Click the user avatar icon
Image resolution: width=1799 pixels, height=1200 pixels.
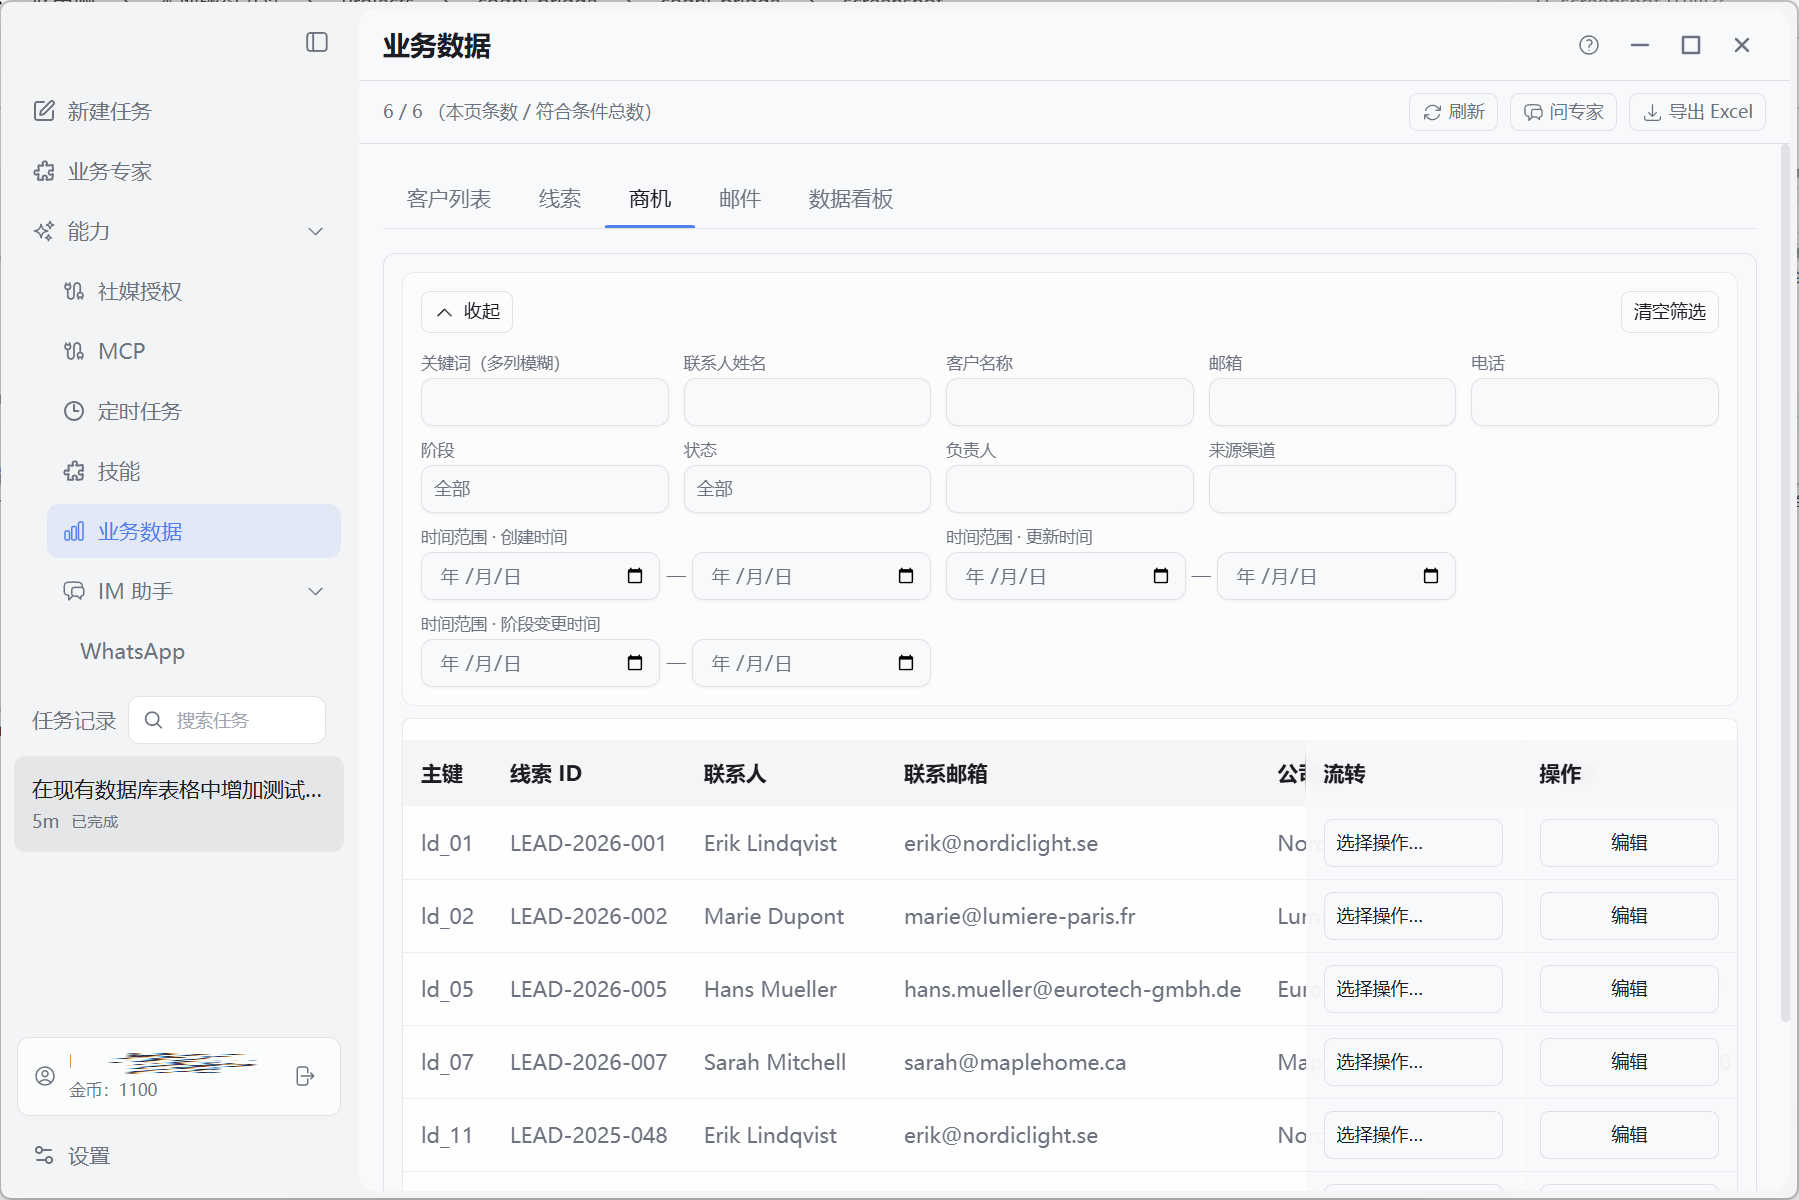point(45,1076)
